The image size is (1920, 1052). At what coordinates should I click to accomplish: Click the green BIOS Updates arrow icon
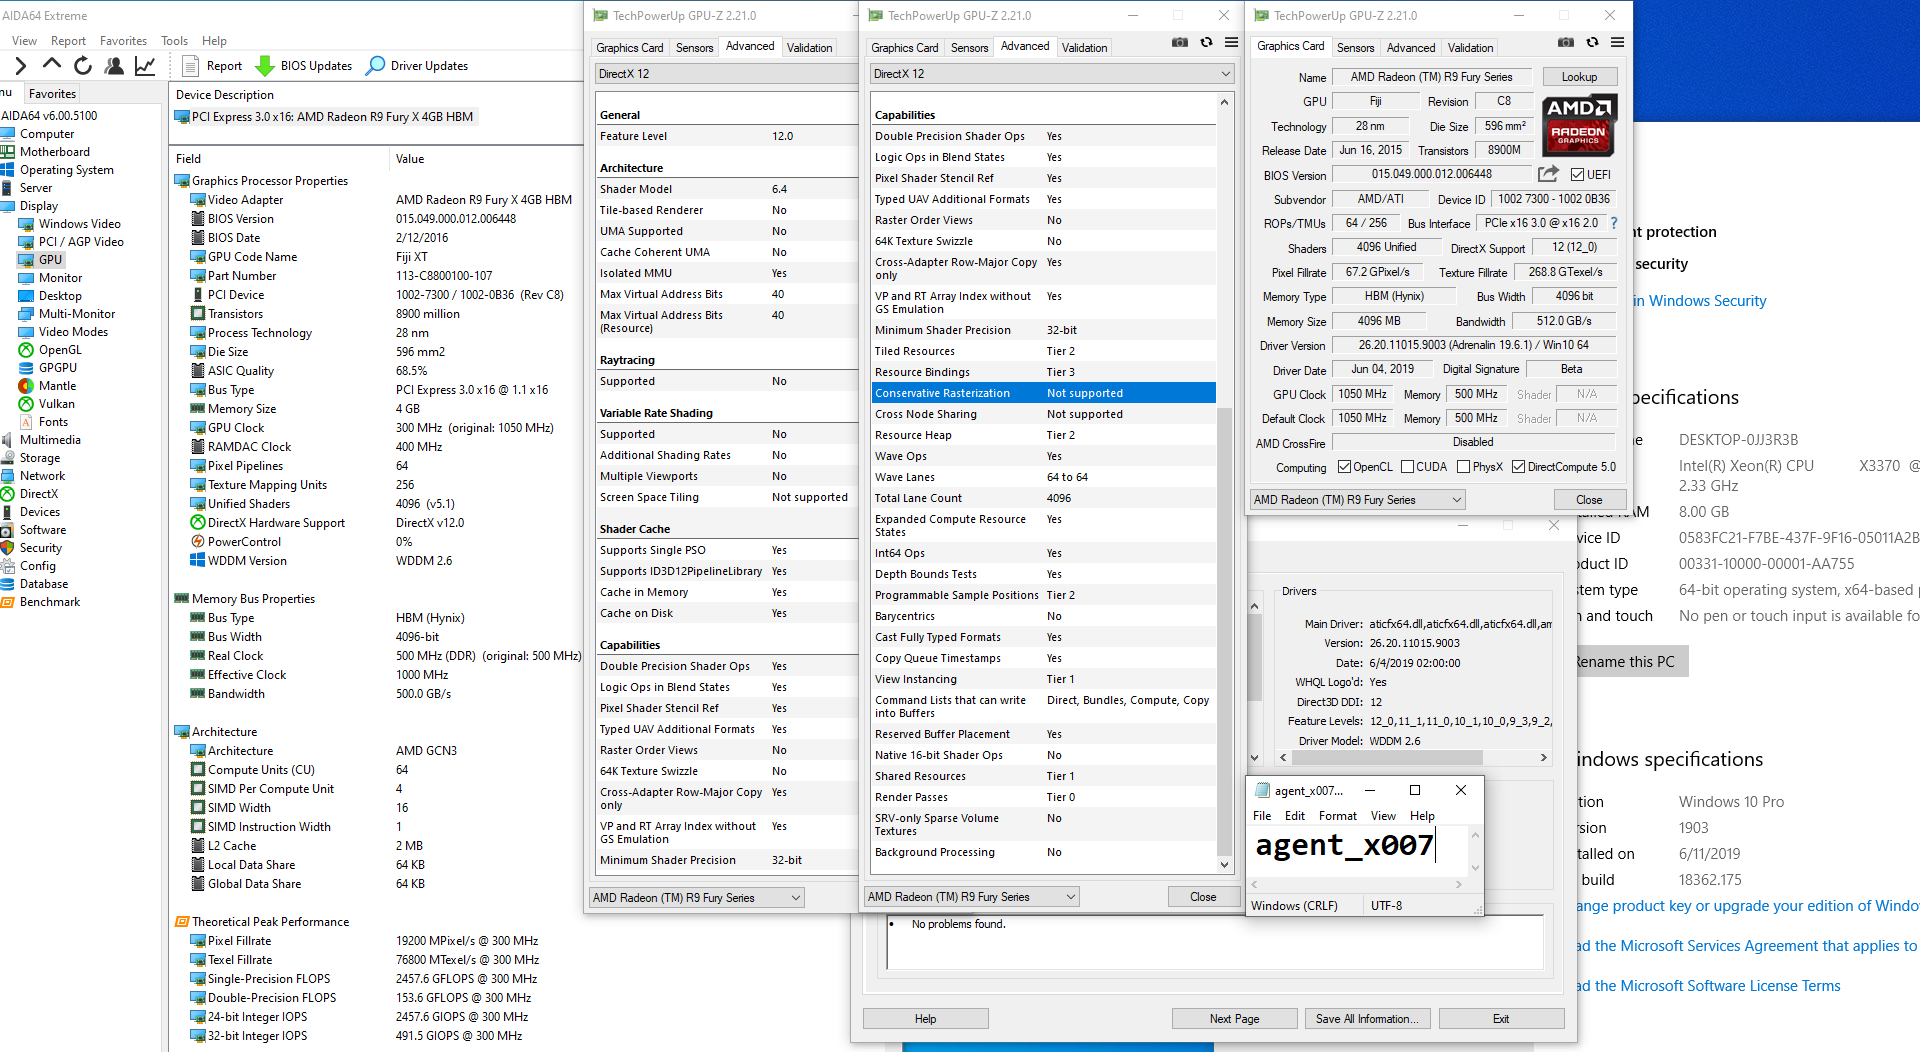pyautogui.click(x=265, y=66)
